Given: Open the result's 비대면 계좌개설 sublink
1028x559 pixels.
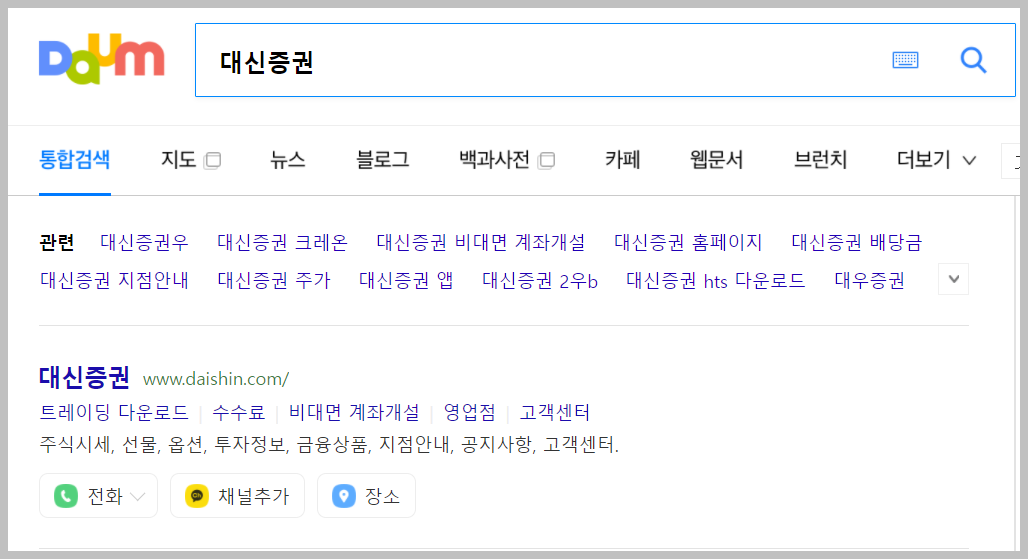Looking at the screenshot, I should click(354, 412).
